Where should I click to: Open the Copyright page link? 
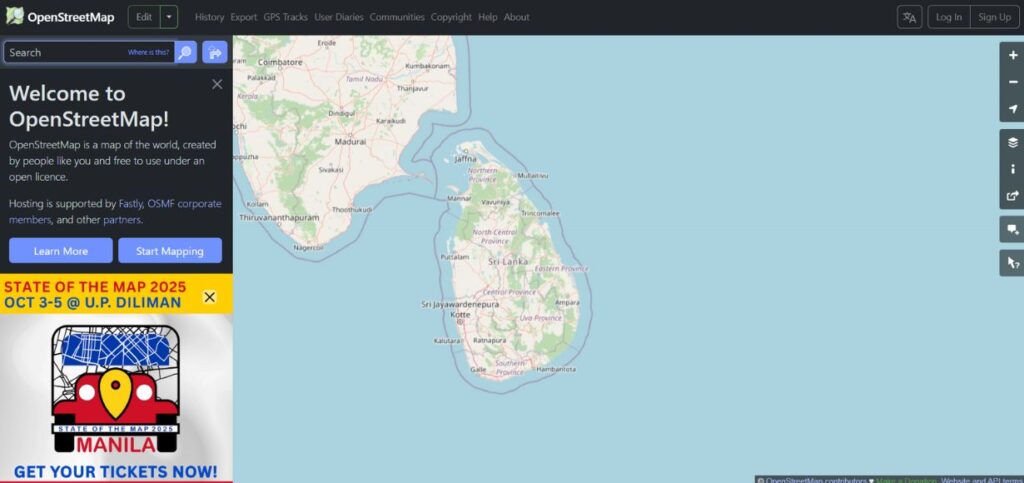coord(451,17)
